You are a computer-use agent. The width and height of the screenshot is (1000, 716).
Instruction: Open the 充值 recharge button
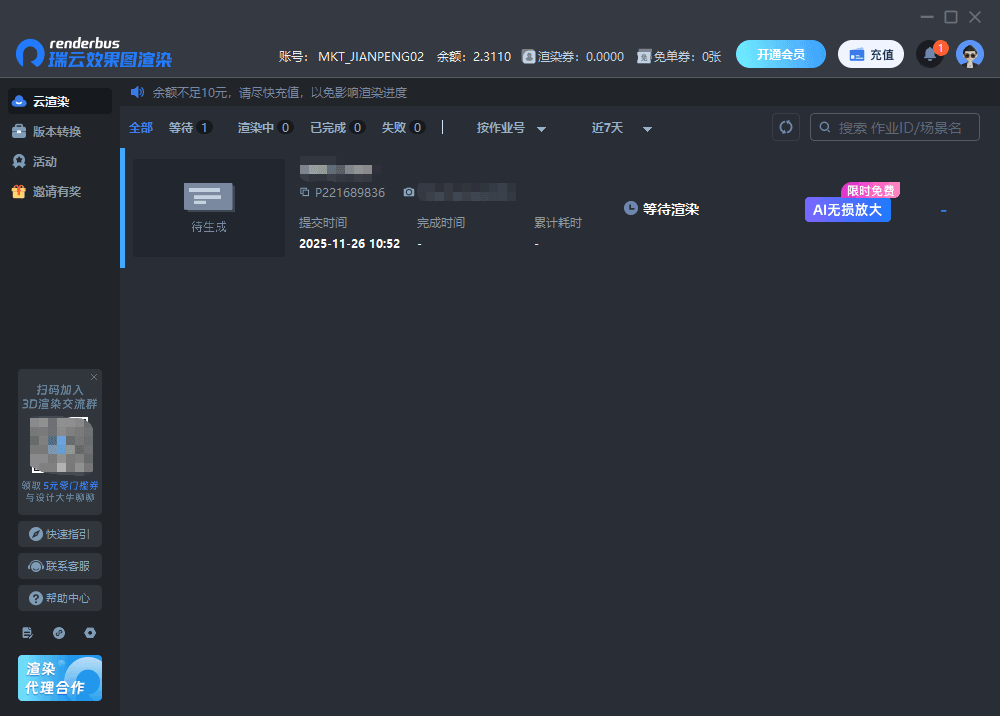[870, 54]
